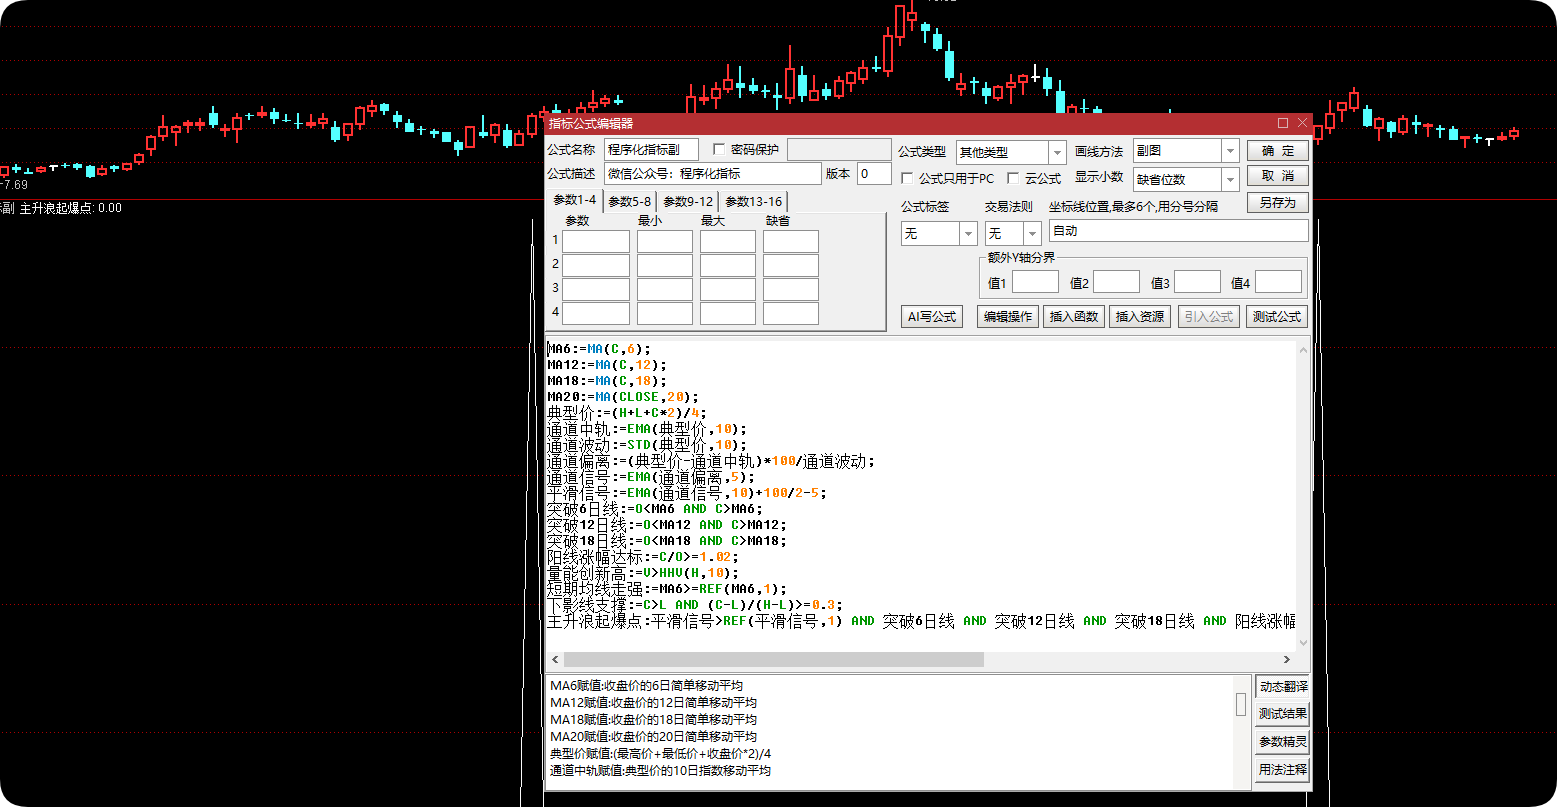Screen dimensions: 1557x807
Task: Click the 坐标线位置 input field
Action: (x=1178, y=231)
